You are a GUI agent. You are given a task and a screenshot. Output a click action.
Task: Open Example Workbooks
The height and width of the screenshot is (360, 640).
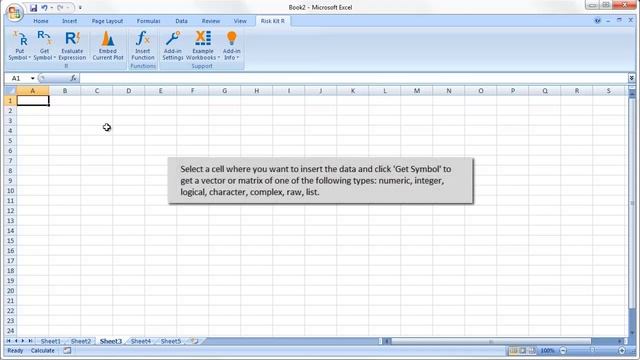203,46
